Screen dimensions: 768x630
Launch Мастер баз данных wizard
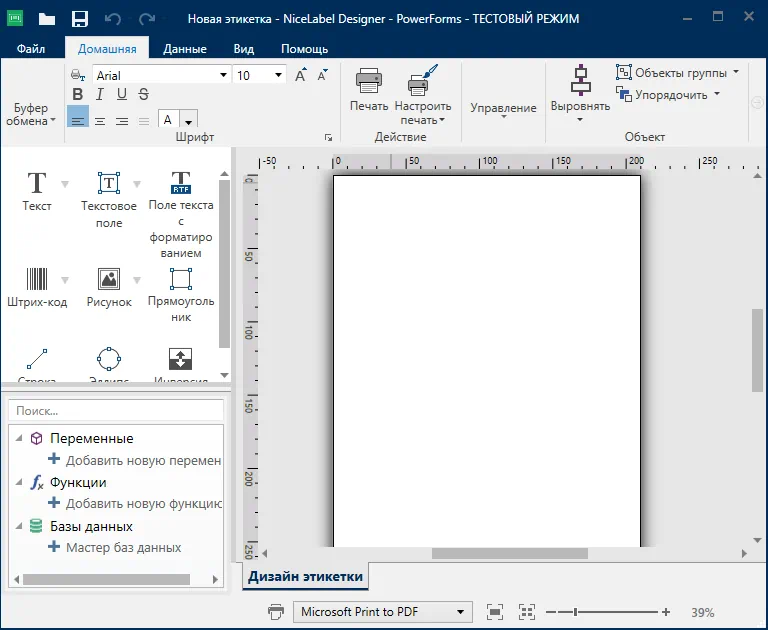[x=115, y=547]
